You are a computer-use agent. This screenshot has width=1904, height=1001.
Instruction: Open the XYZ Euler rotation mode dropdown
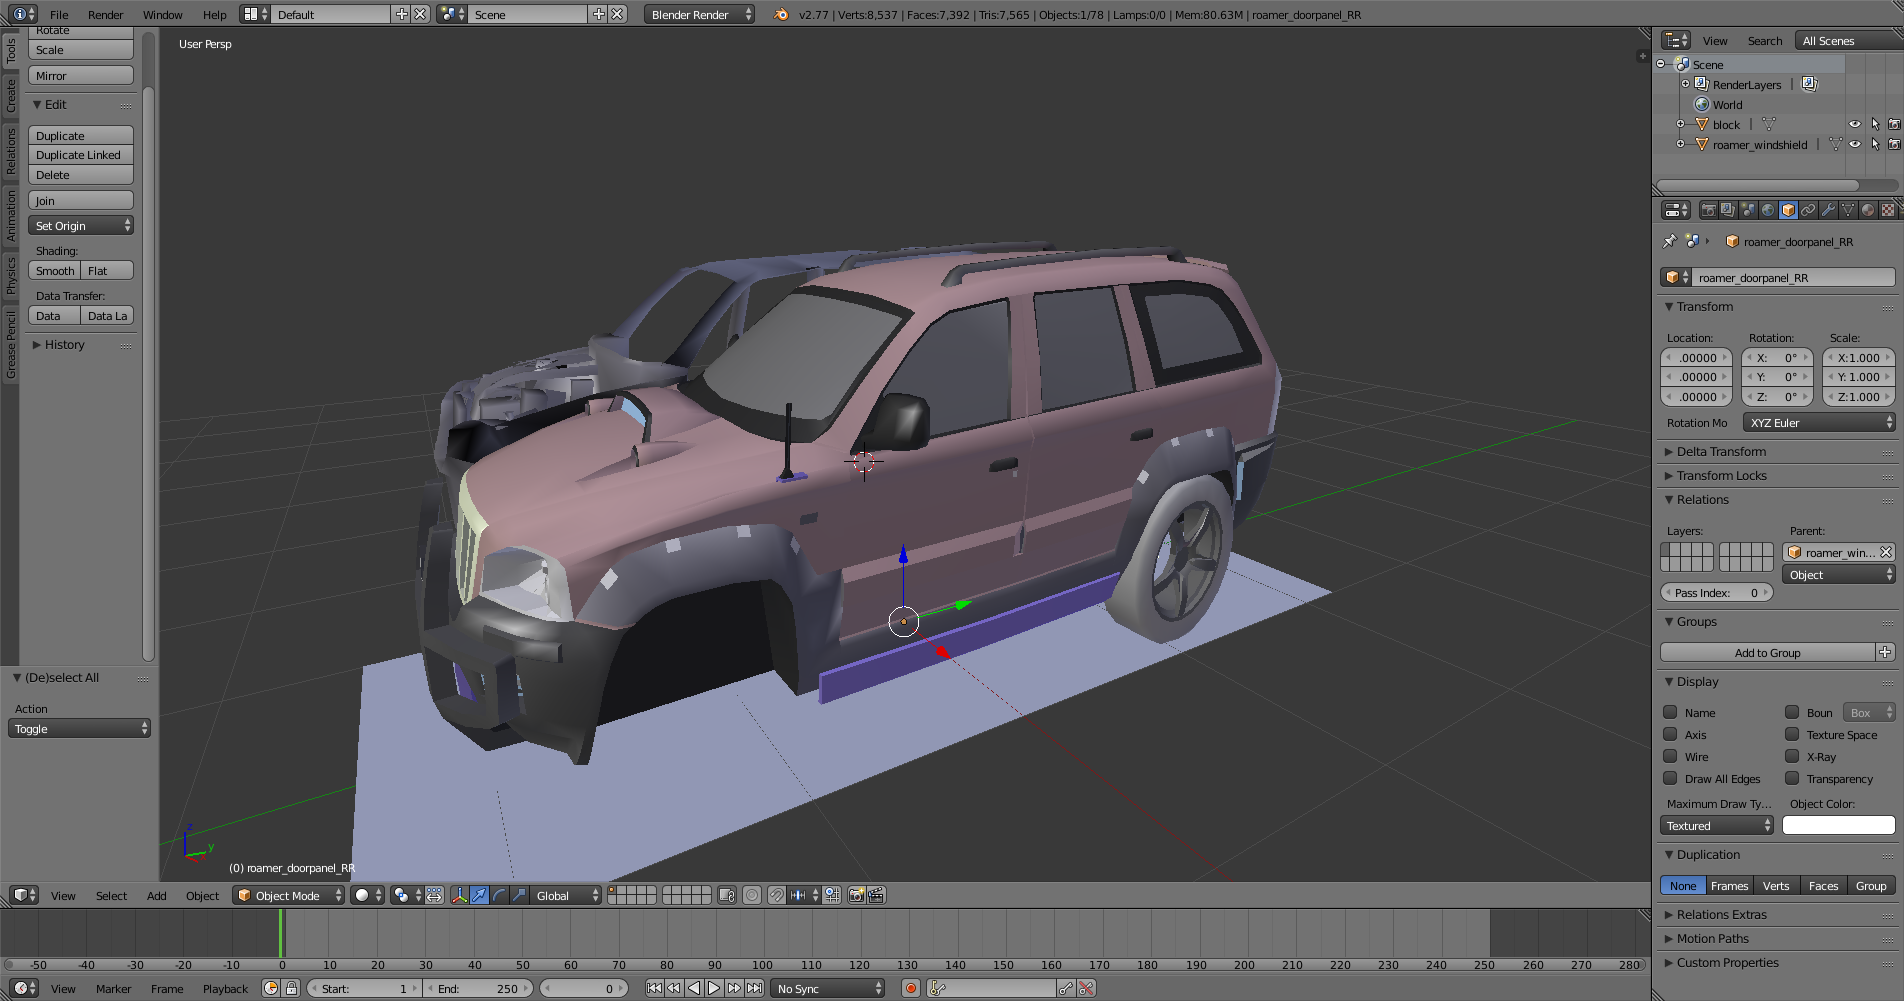click(1819, 423)
